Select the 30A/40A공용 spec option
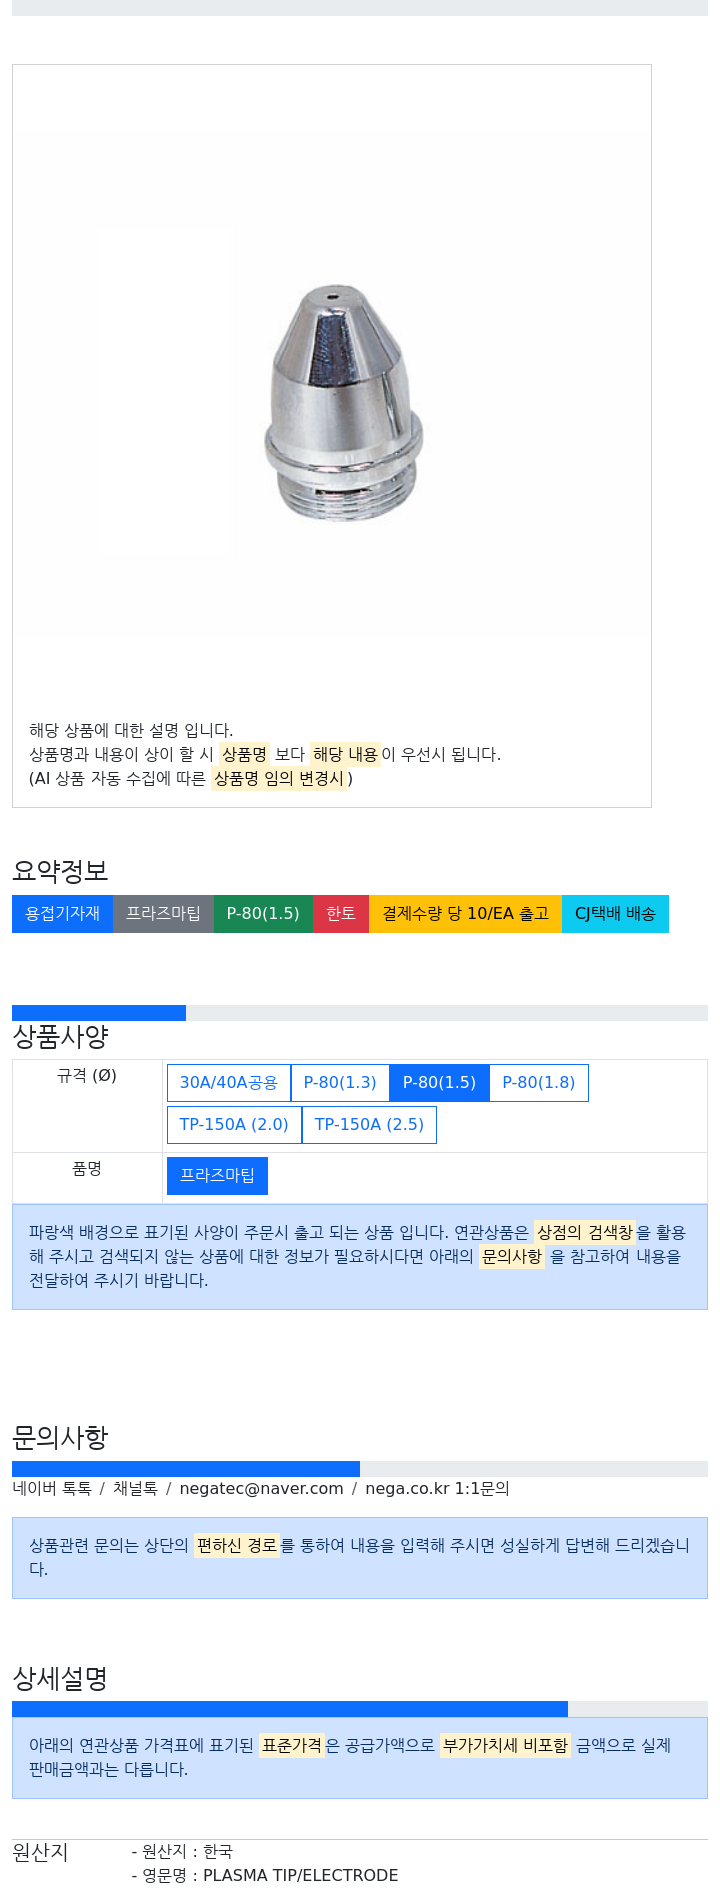 click(x=228, y=1083)
